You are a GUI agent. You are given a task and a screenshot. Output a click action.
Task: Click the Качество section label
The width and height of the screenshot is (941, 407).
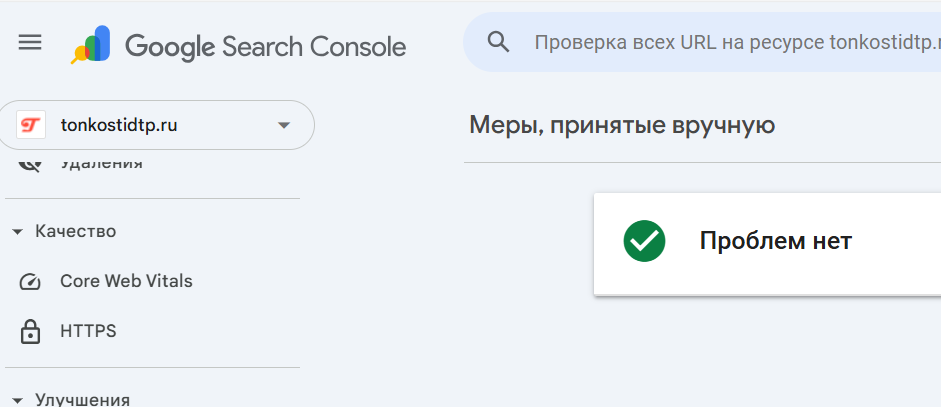click(x=75, y=231)
